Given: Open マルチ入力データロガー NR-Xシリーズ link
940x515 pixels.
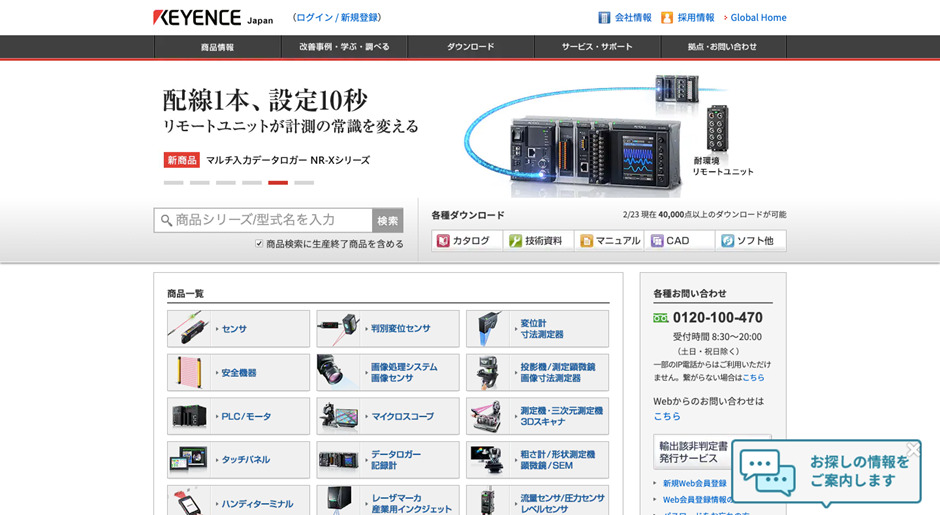Looking at the screenshot, I should coord(288,160).
